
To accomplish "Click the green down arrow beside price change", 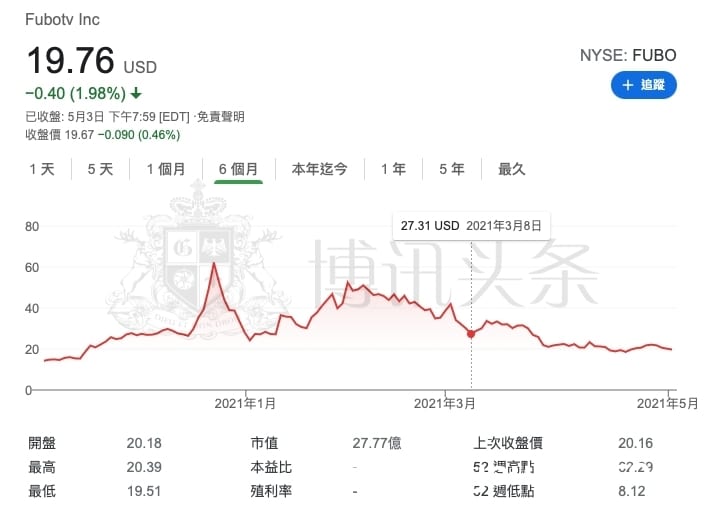I will point(136,94).
